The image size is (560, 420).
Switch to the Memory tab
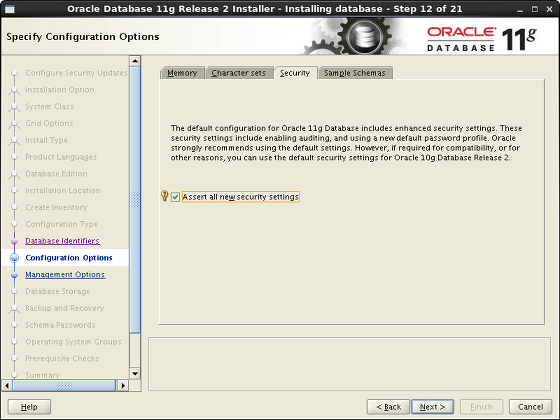[182, 73]
